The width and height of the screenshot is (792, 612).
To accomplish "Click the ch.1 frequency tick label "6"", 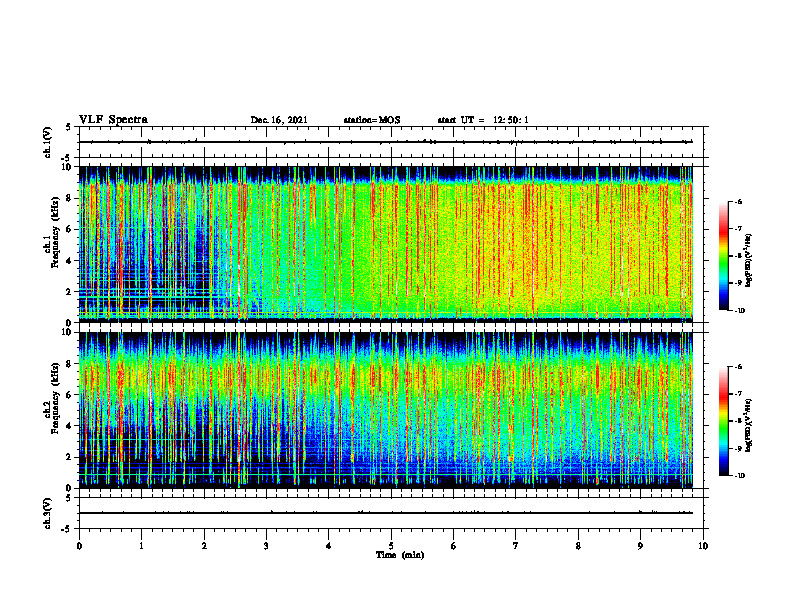I will [x=70, y=229].
